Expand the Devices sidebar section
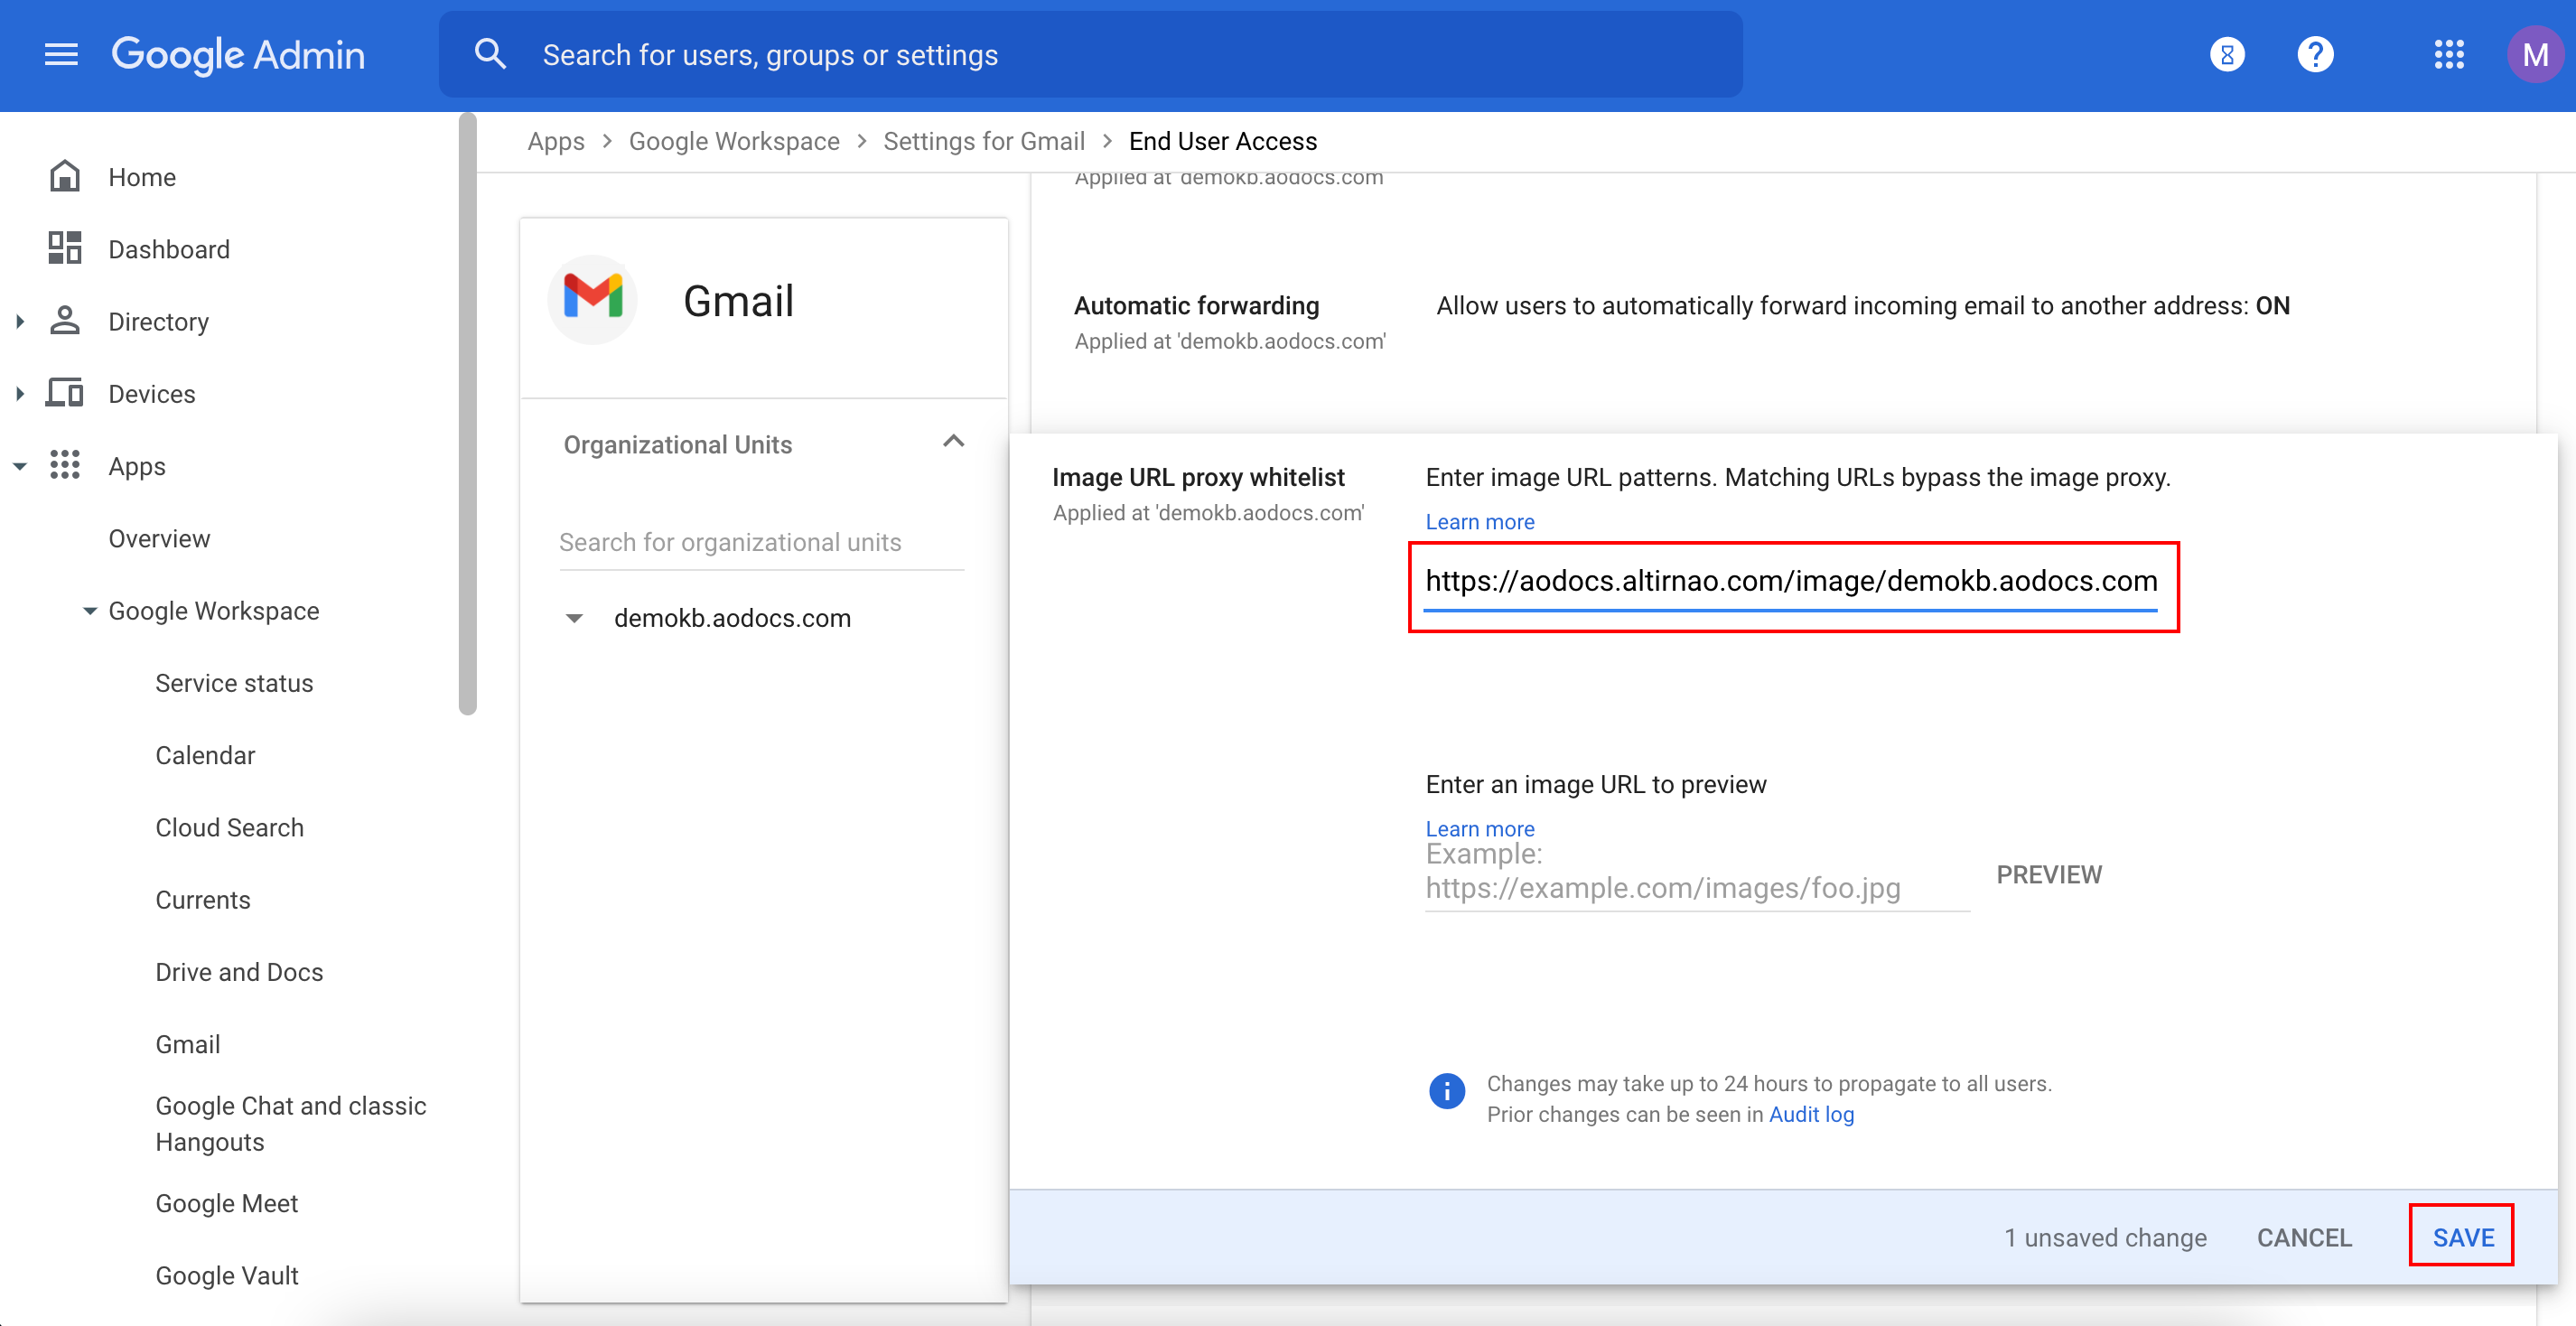Viewport: 2576px width, 1326px height. tap(20, 394)
